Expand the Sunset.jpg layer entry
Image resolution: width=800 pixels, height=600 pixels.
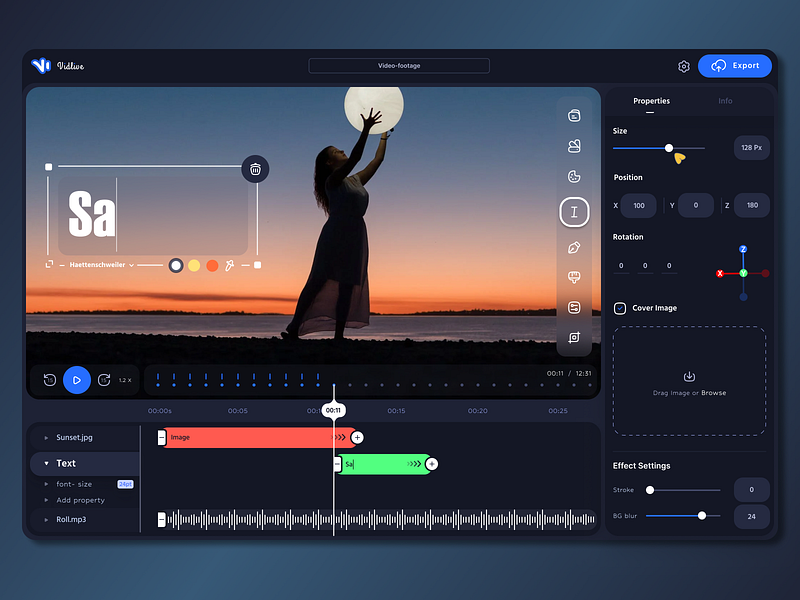click(44, 437)
